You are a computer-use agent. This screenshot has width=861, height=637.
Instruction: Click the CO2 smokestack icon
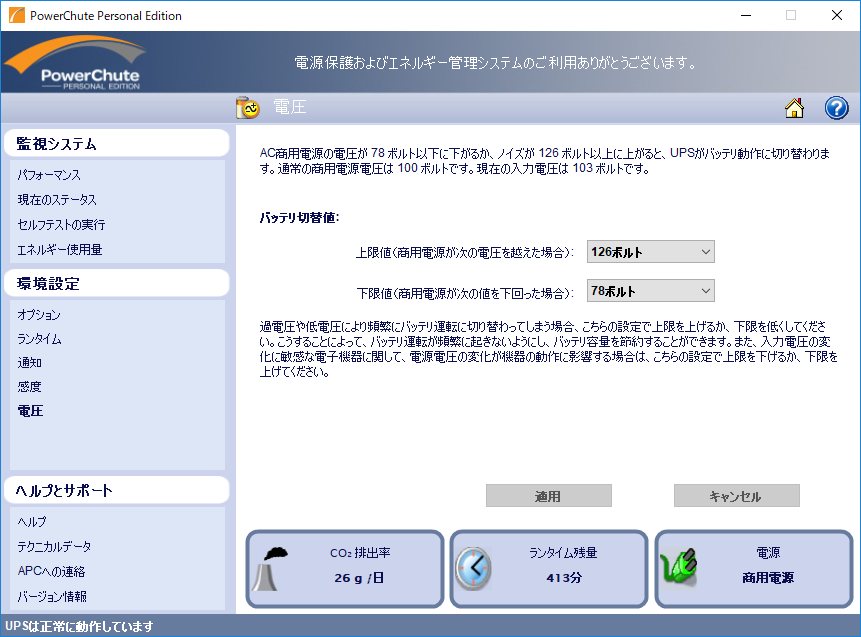[x=271, y=569]
